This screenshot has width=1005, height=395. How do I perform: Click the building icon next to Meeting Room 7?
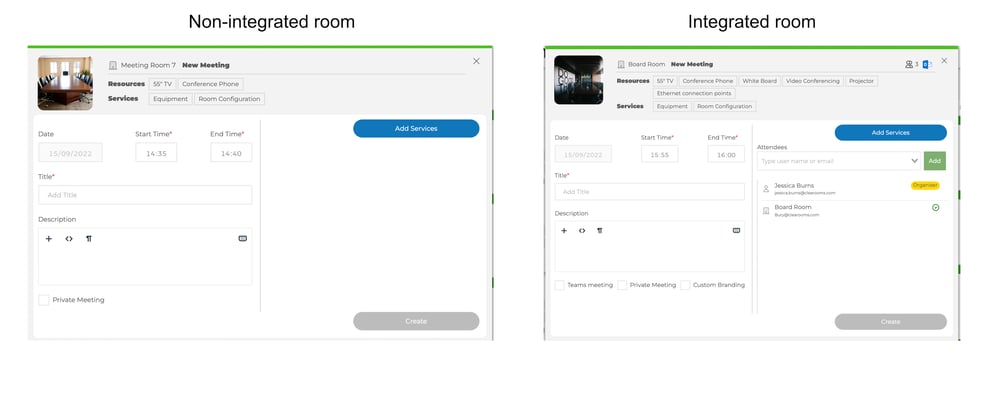point(113,65)
